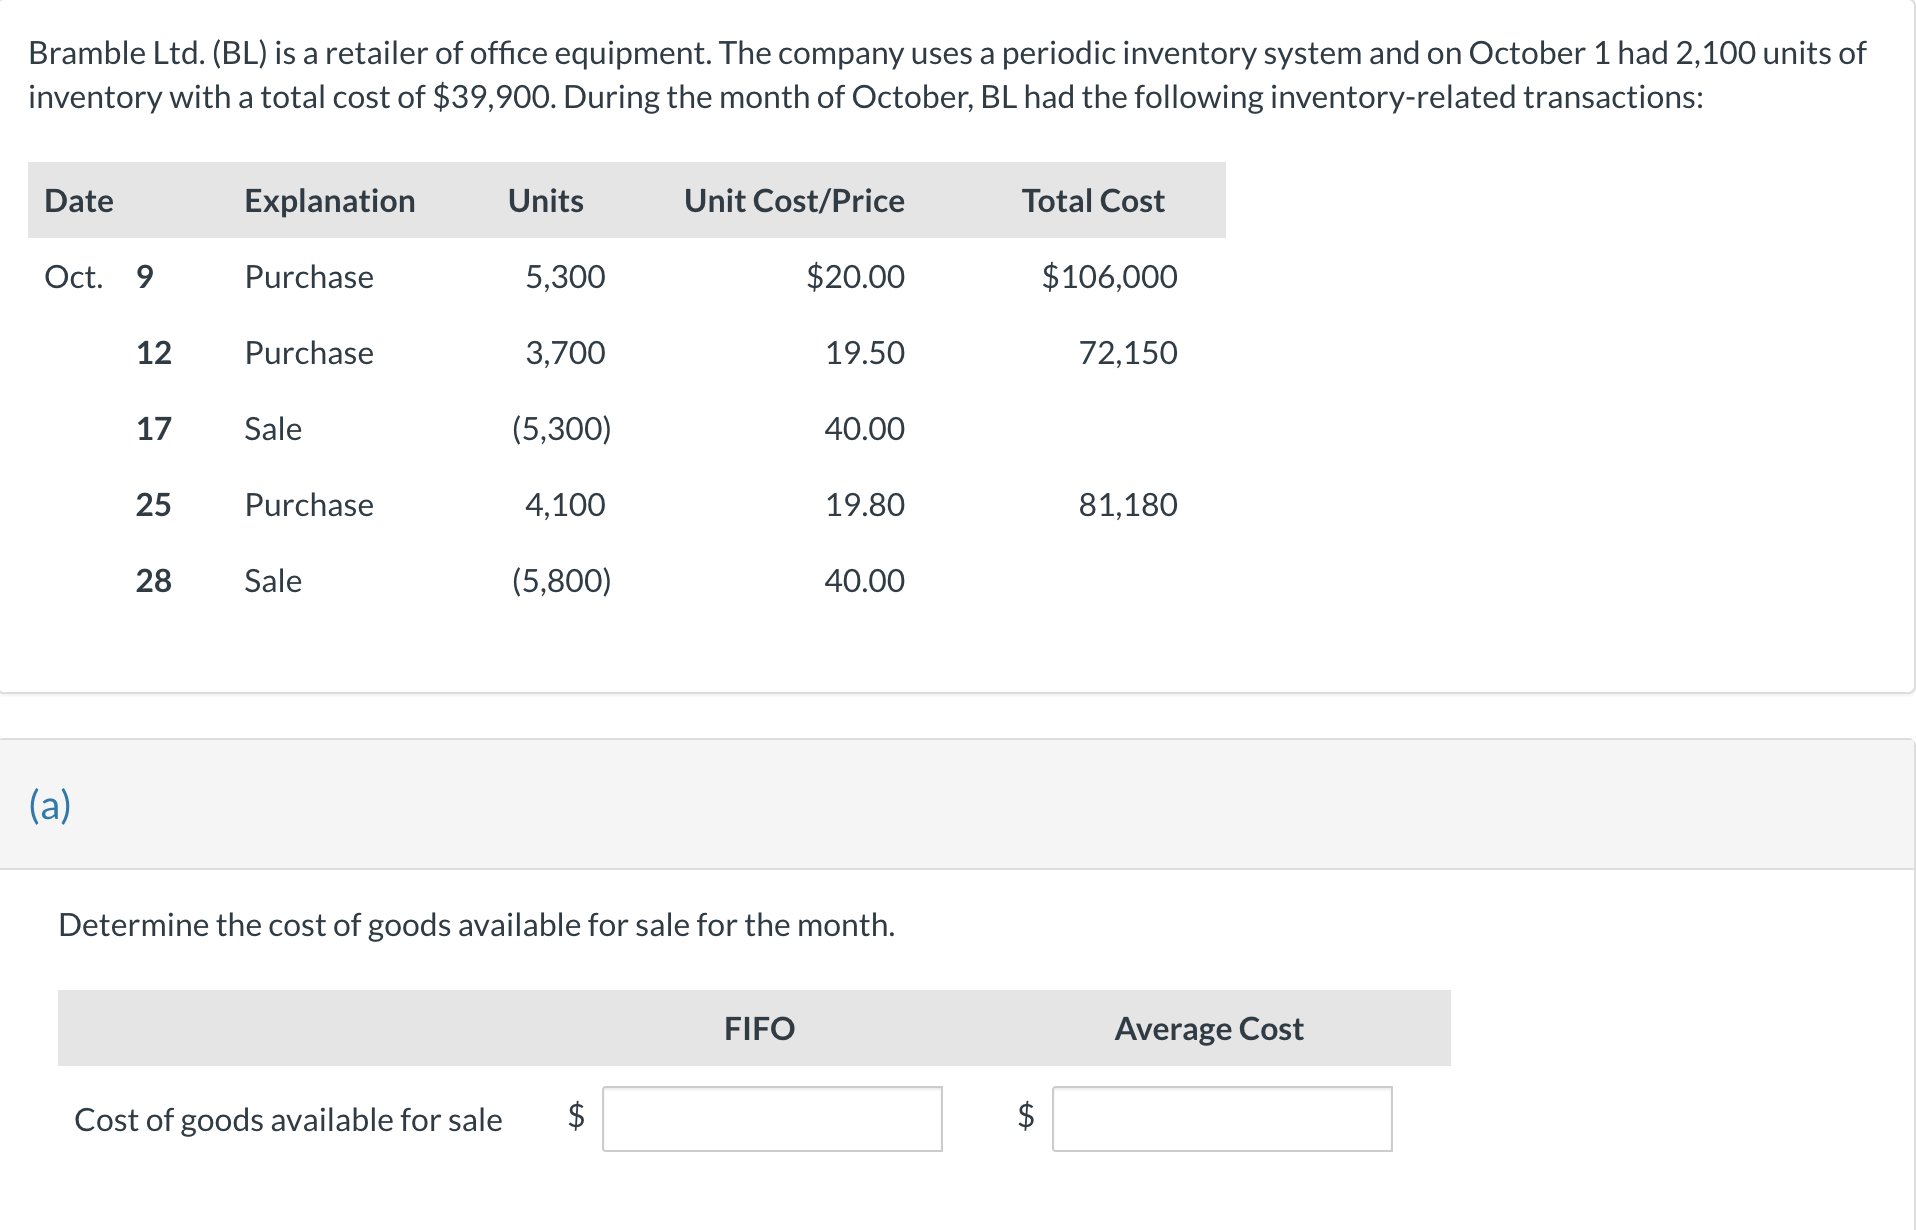This screenshot has height=1230, width=1916.
Task: Click the 3,700 units purchase cell
Action: click(x=565, y=353)
